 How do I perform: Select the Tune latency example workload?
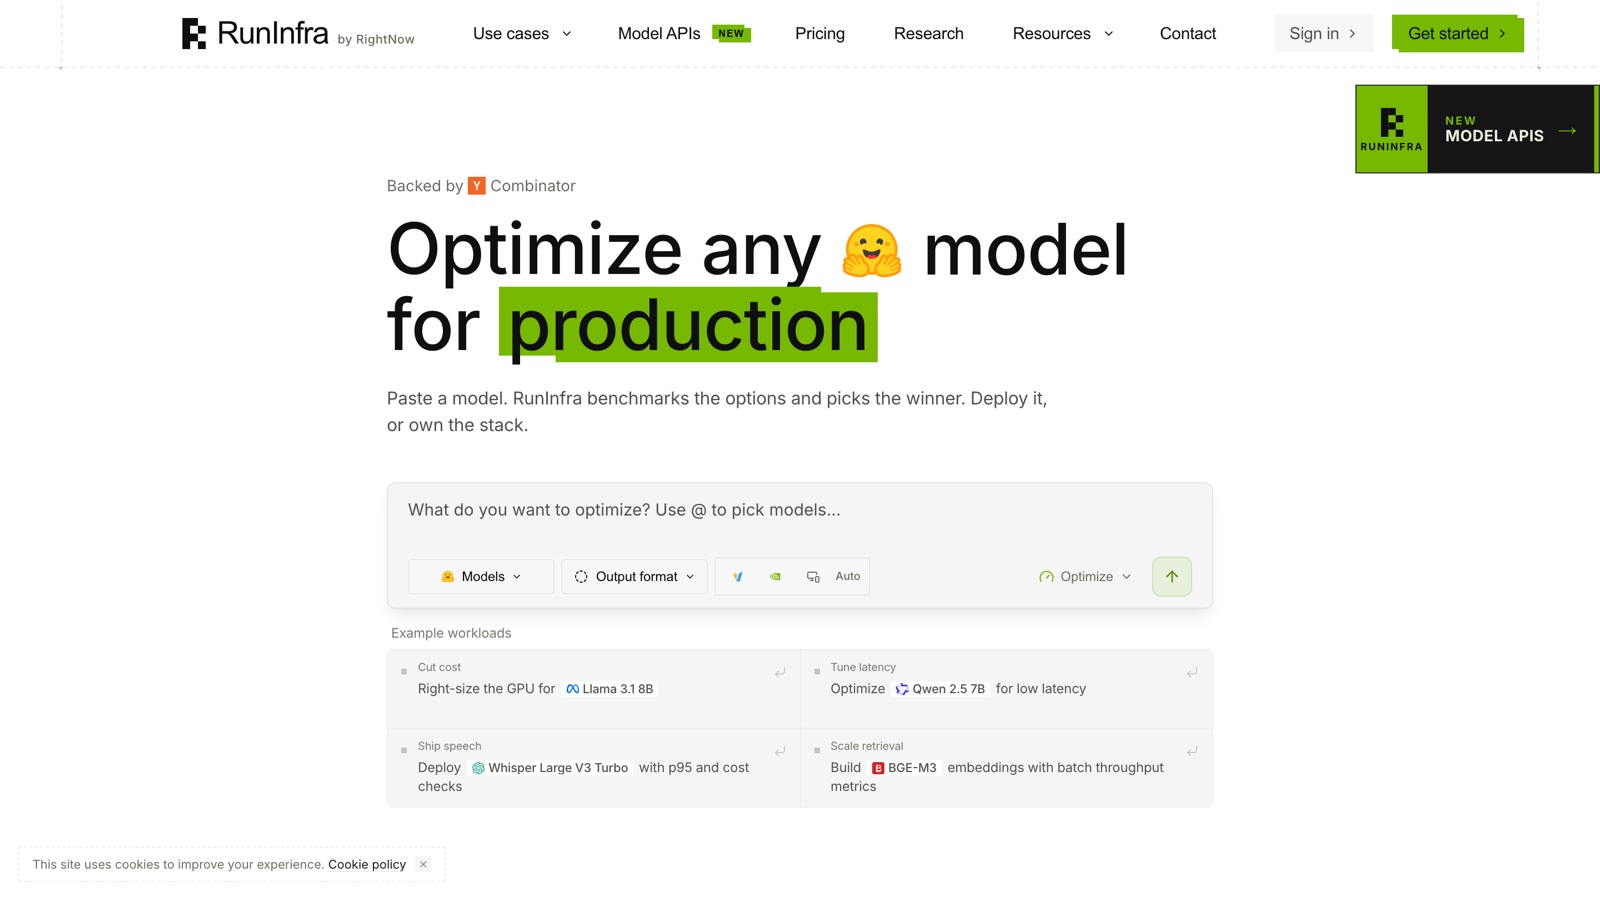coord(1006,689)
